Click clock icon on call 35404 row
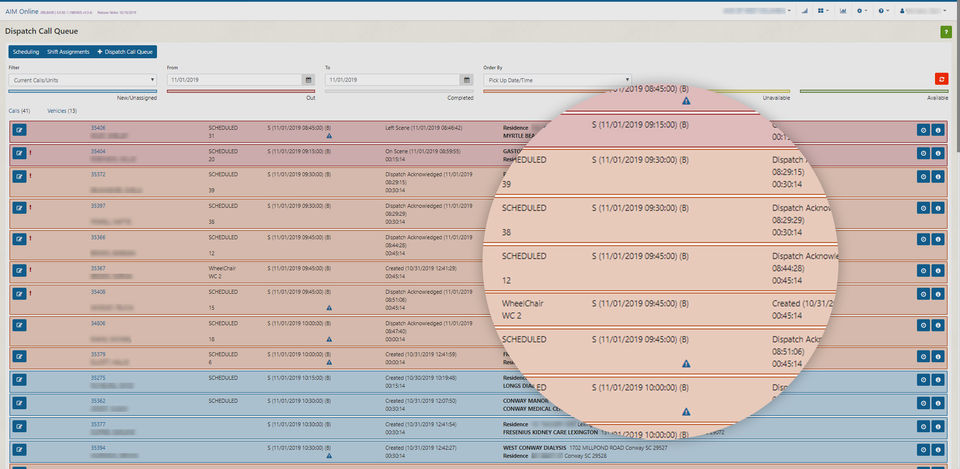The image size is (960, 469). click(x=923, y=153)
